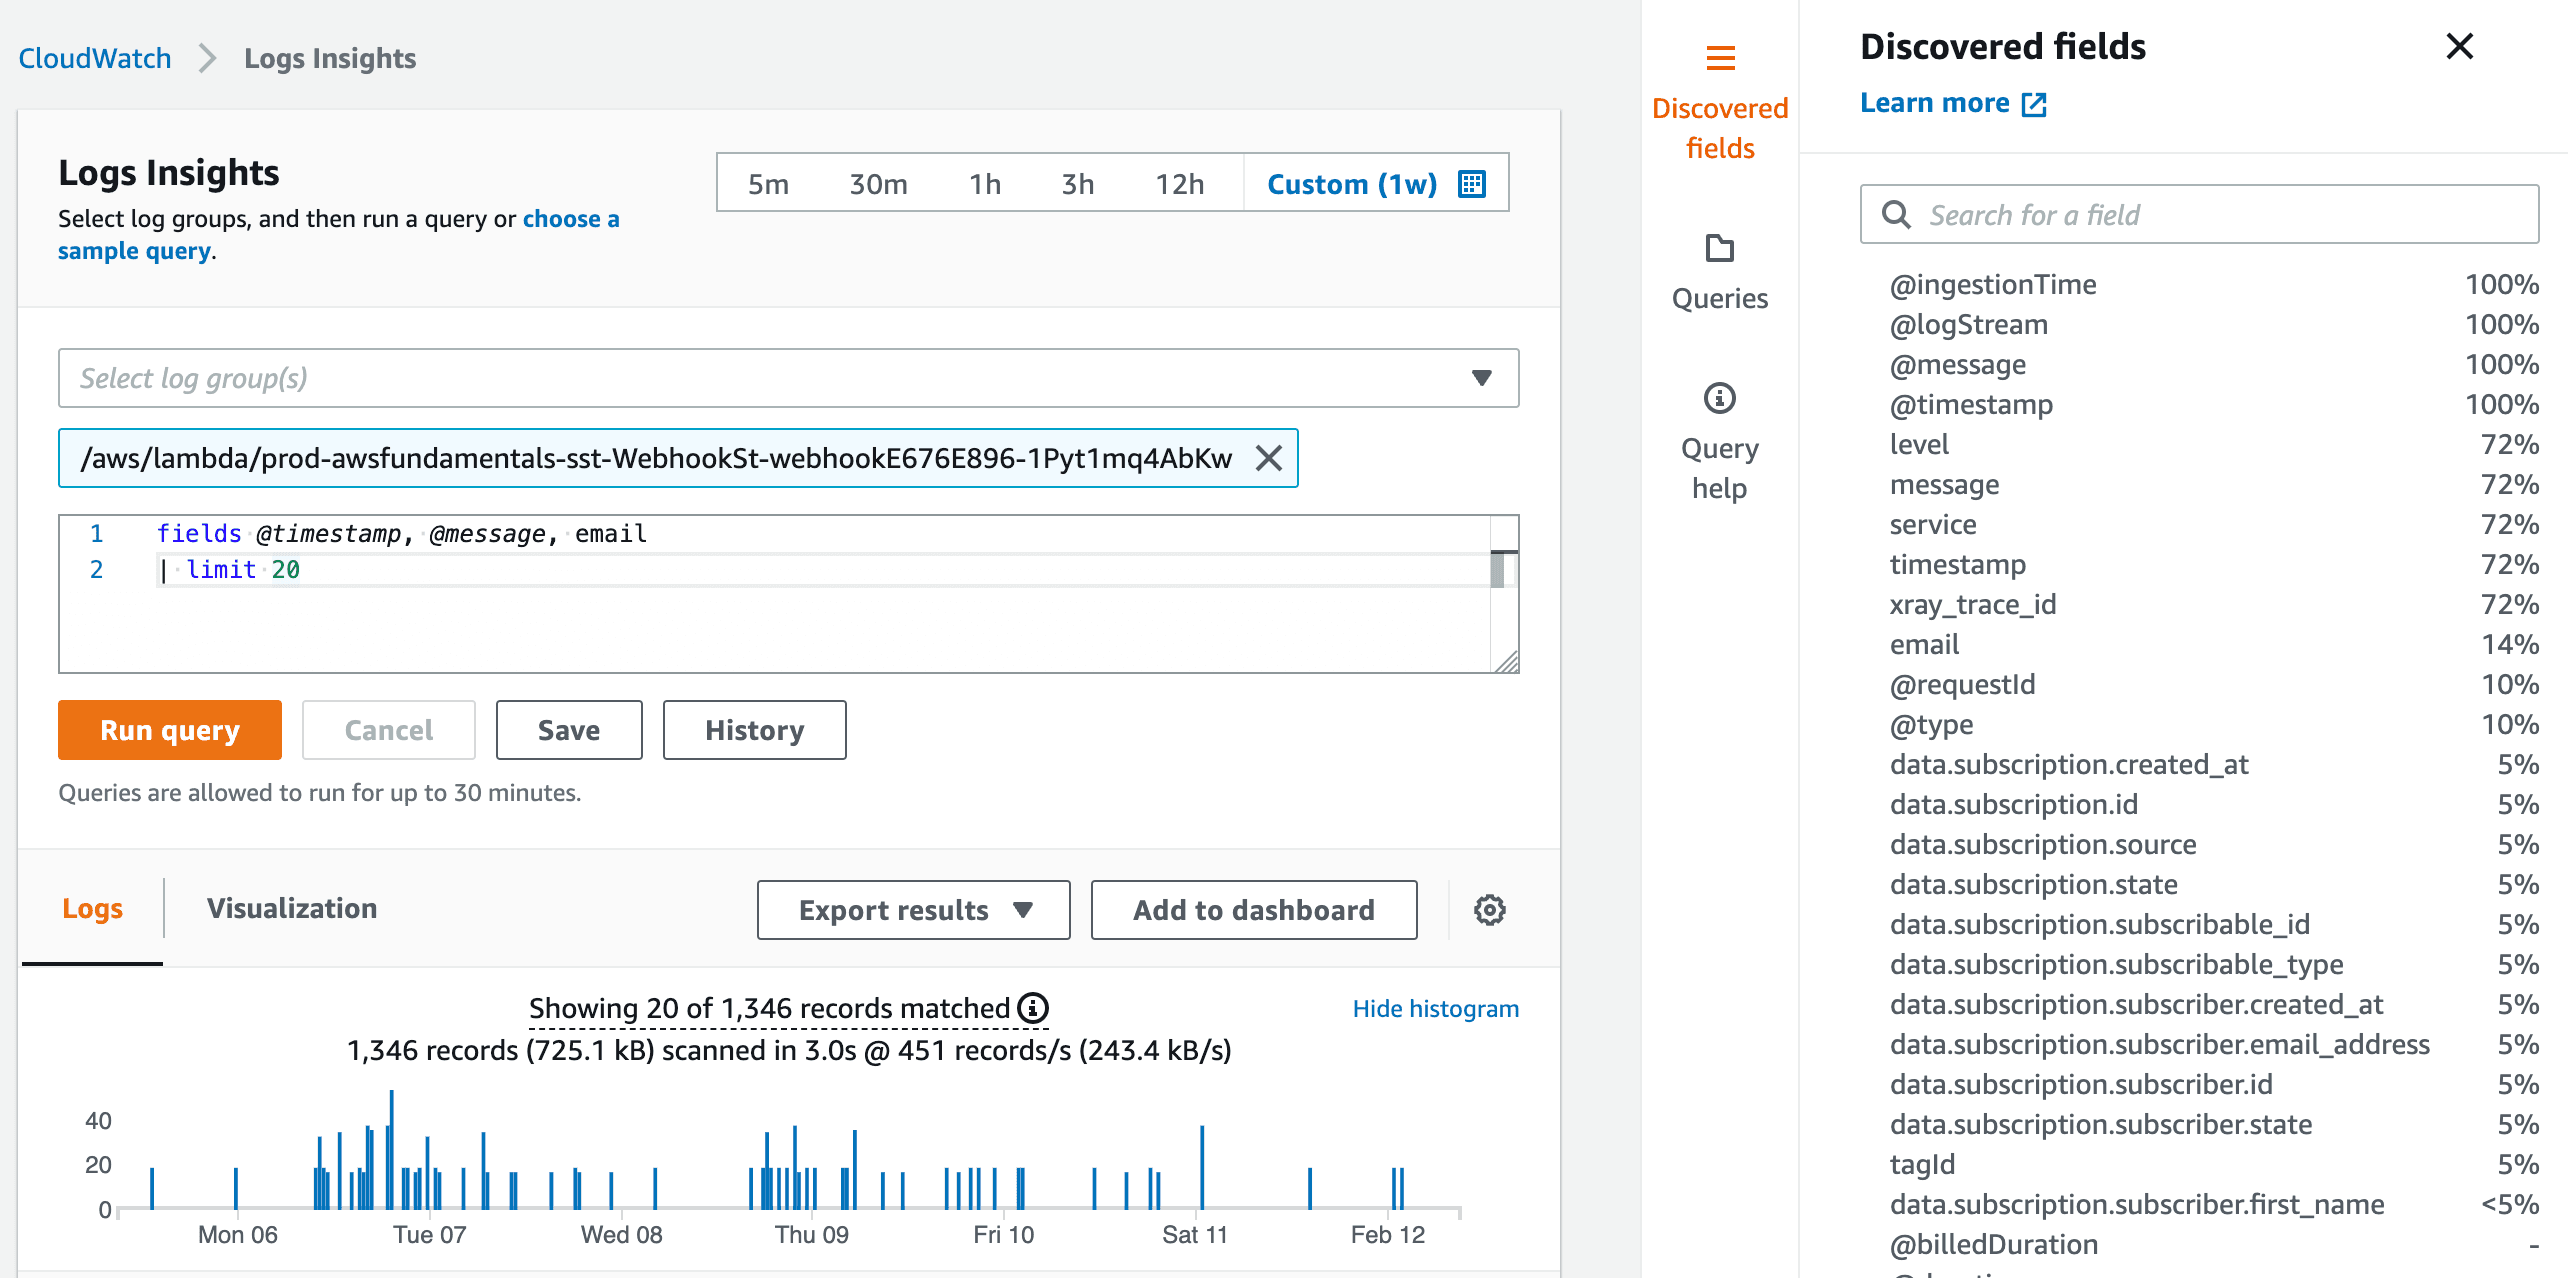
Task: Select the @timestamp discovered field
Action: pyautogui.click(x=1971, y=404)
